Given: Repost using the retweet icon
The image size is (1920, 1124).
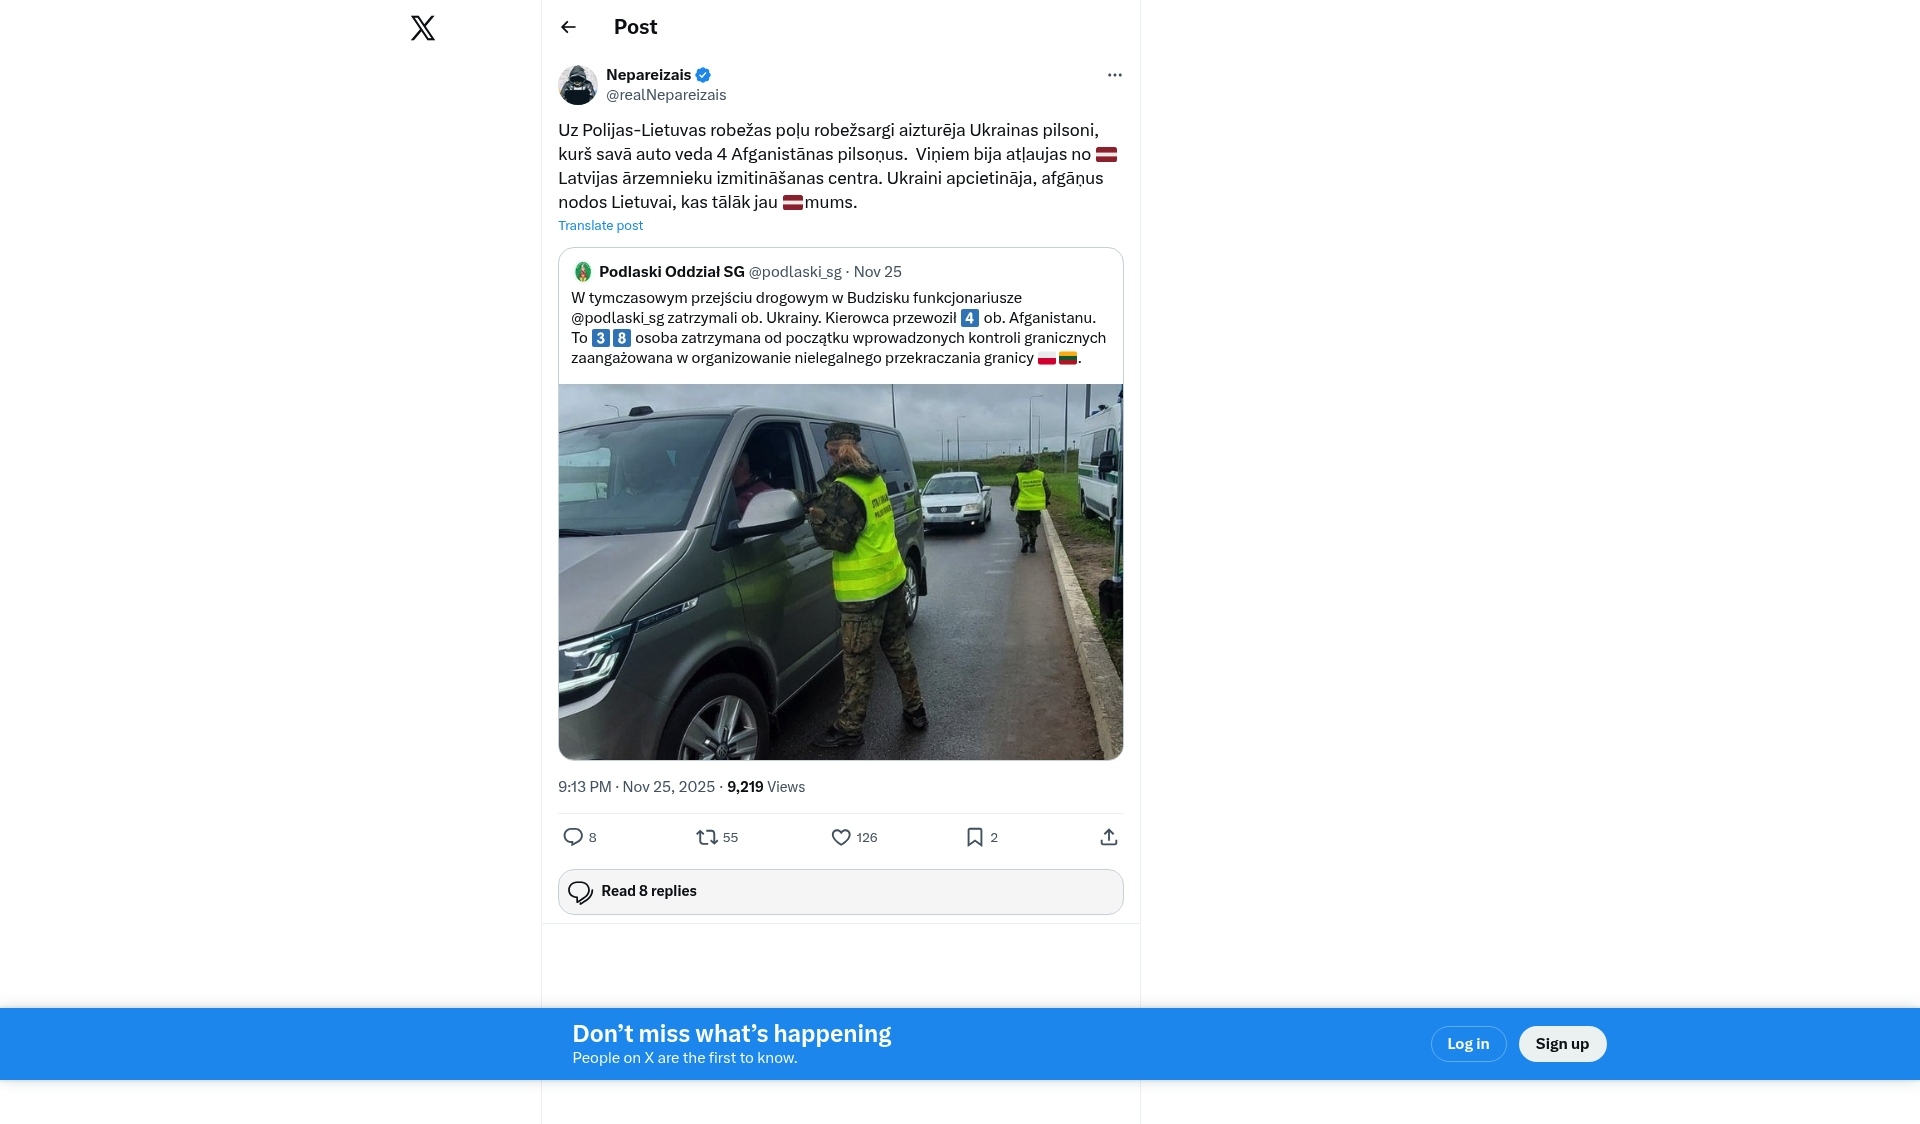Looking at the screenshot, I should point(707,837).
